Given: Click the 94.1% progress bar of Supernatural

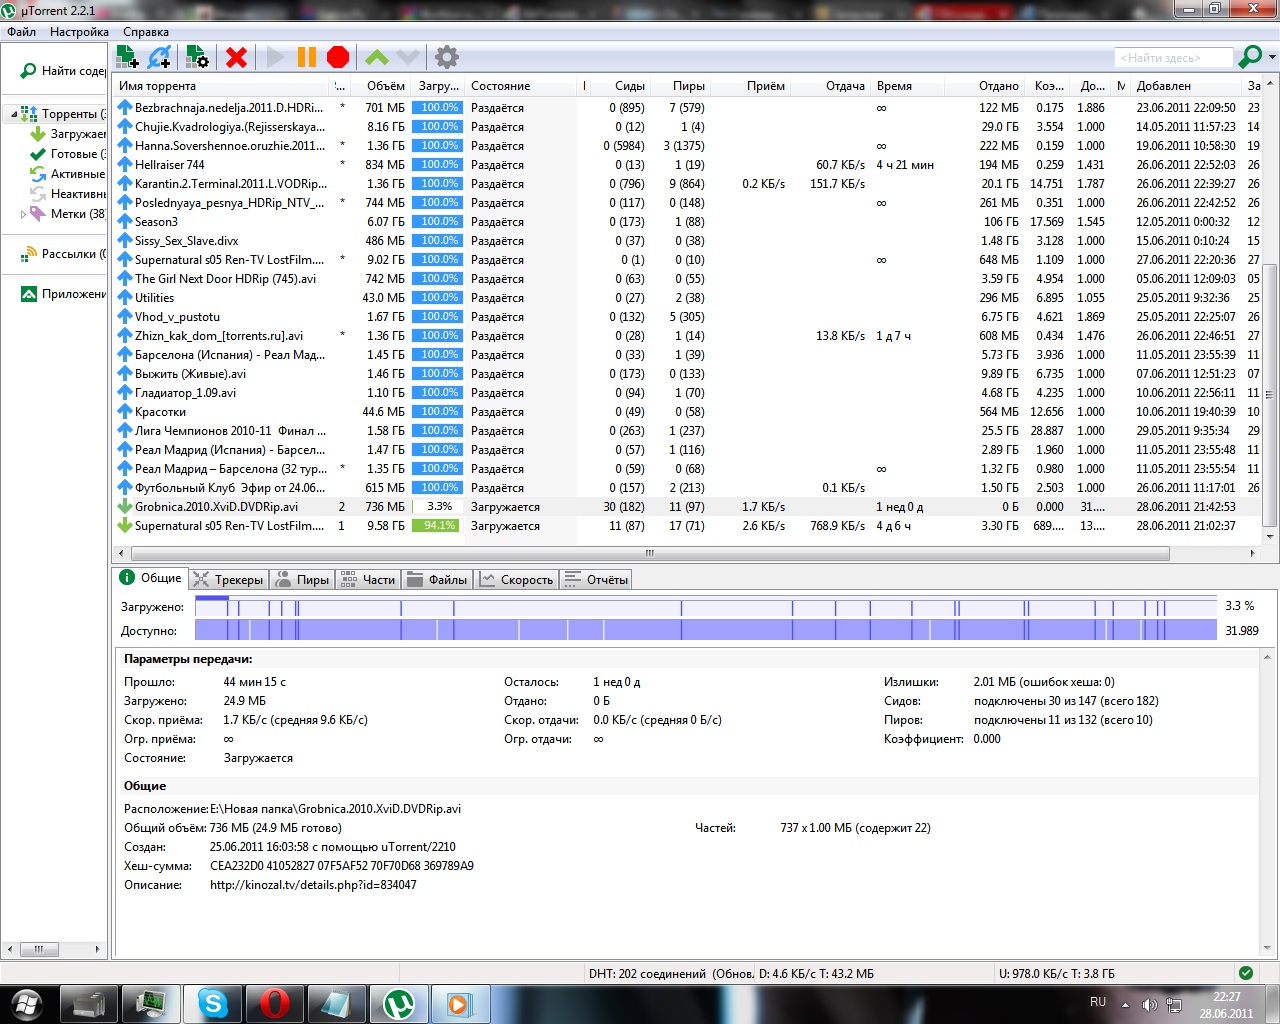Looking at the screenshot, I should (x=439, y=526).
